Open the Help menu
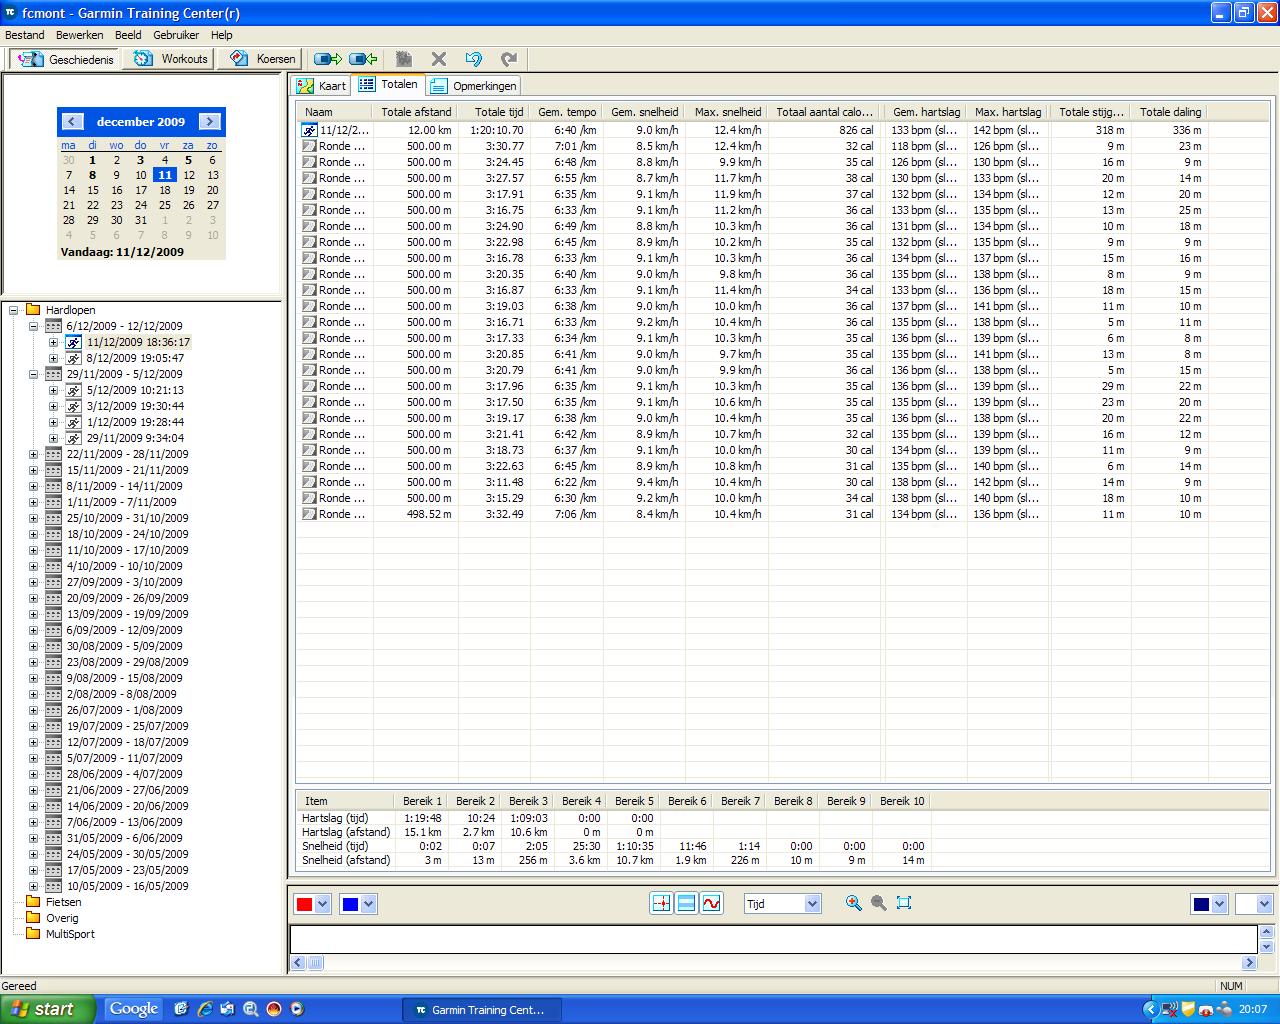The image size is (1280, 1024). (x=221, y=35)
